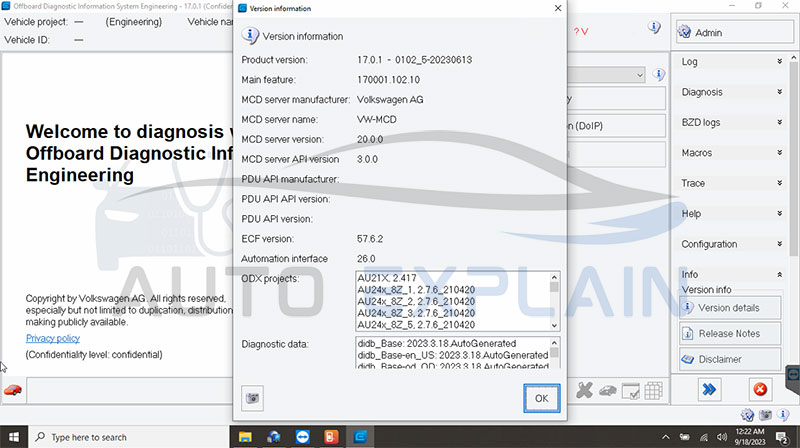
Task: Click the OK button in Version information
Action: tap(541, 398)
